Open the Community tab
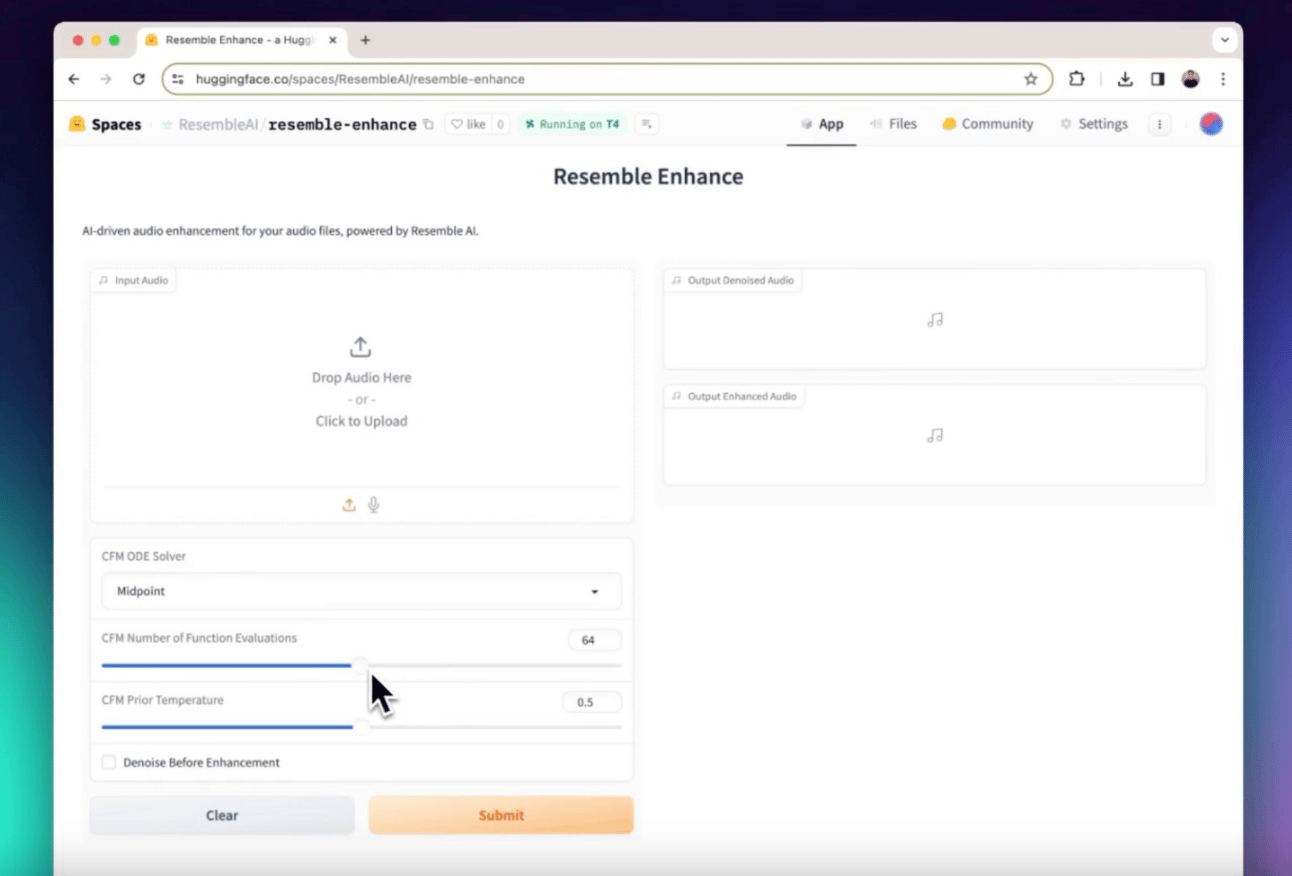Screen dimensions: 1292x876 pyautogui.click(x=988, y=124)
